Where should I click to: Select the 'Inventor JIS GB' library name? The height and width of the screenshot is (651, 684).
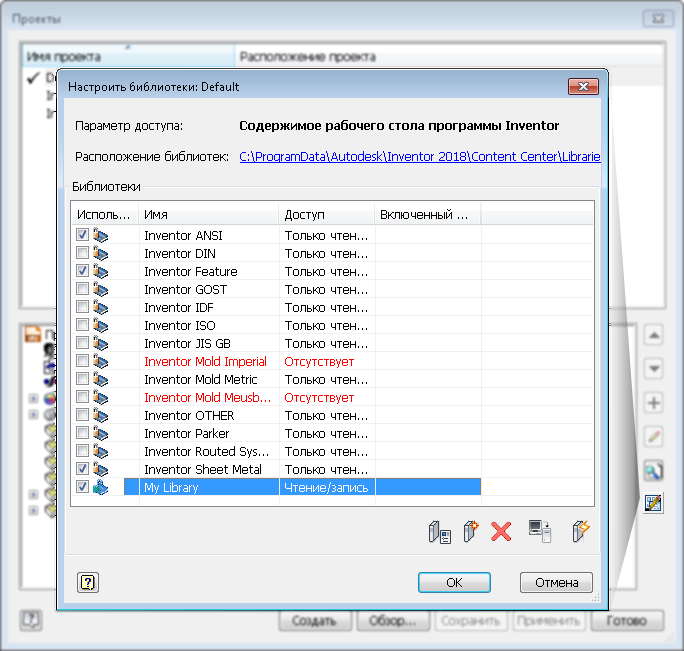188,344
